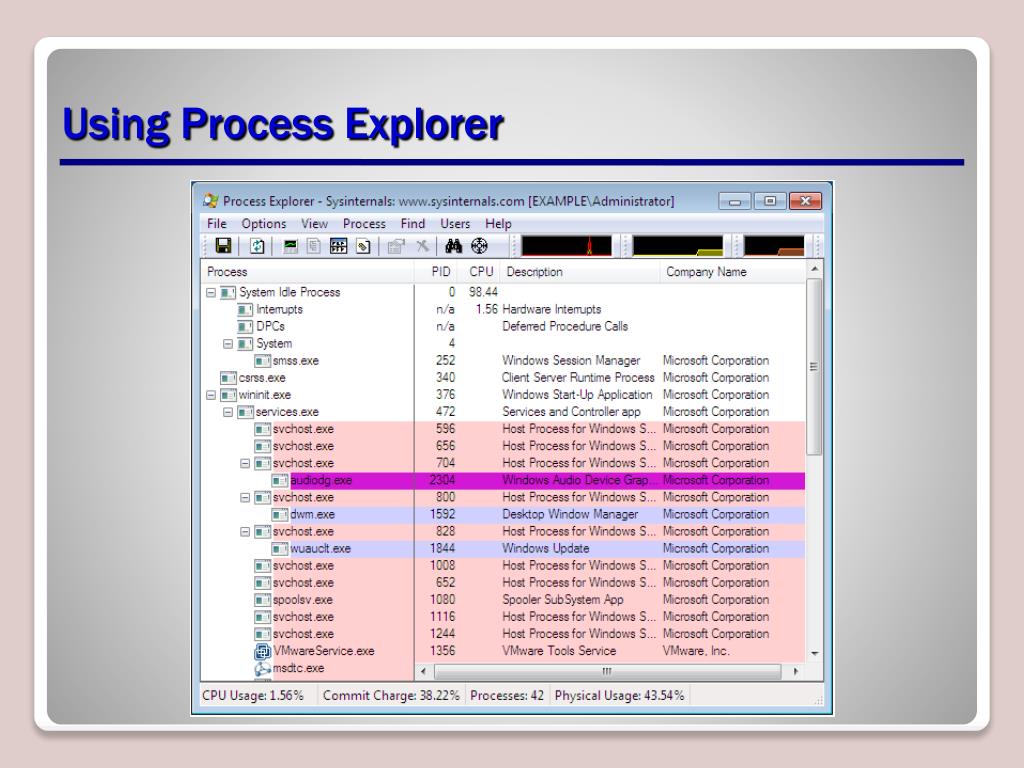1024x768 pixels.
Task: Sort by the Company Name column header
Action: pyautogui.click(x=733, y=272)
